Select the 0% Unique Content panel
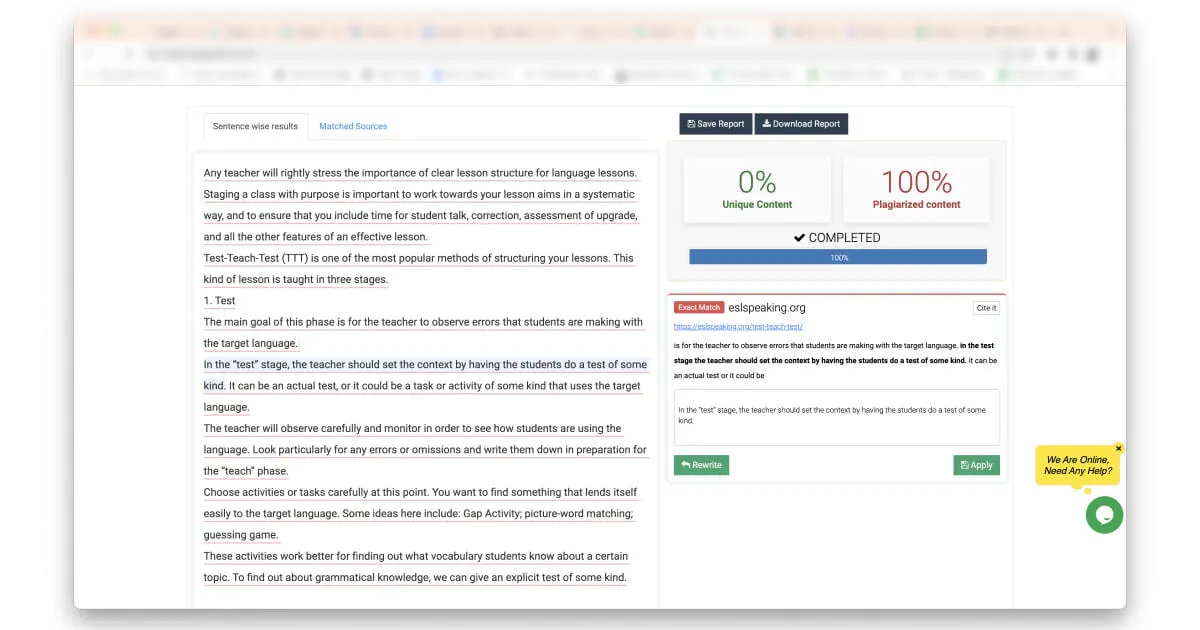 coord(757,188)
